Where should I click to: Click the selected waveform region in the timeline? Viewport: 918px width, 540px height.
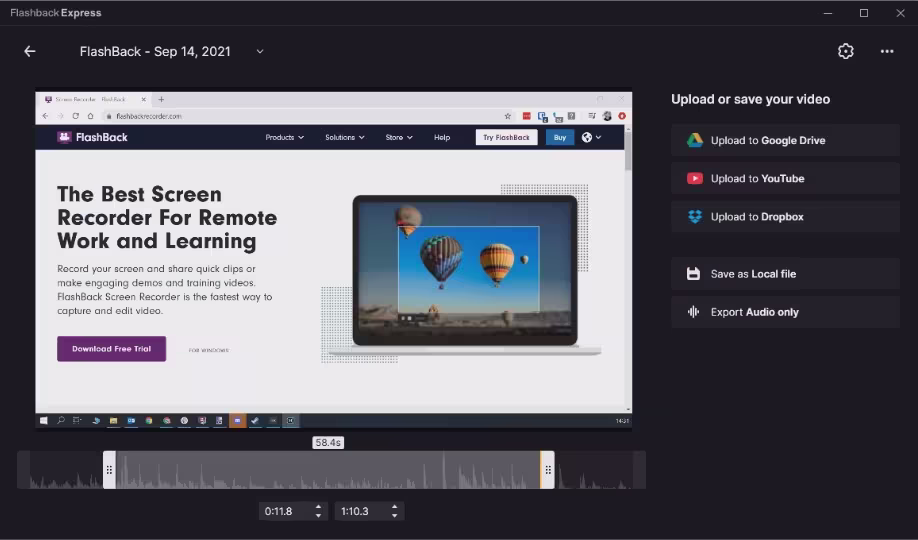(328, 470)
